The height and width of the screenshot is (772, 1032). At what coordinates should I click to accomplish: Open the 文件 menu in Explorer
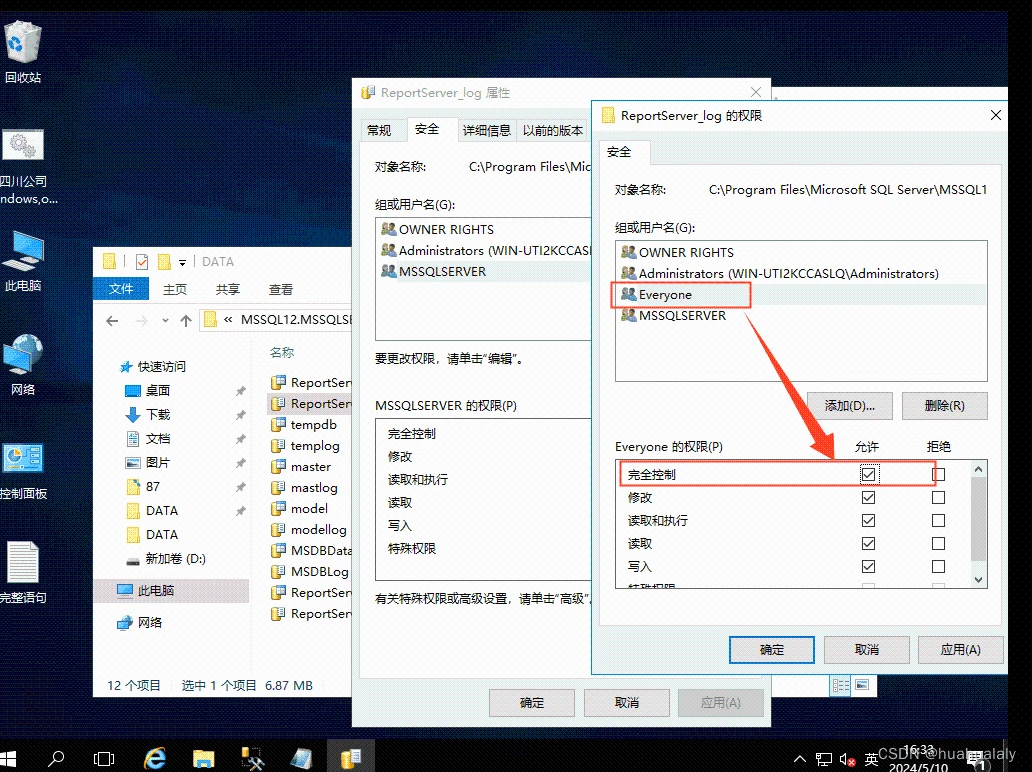click(x=120, y=289)
